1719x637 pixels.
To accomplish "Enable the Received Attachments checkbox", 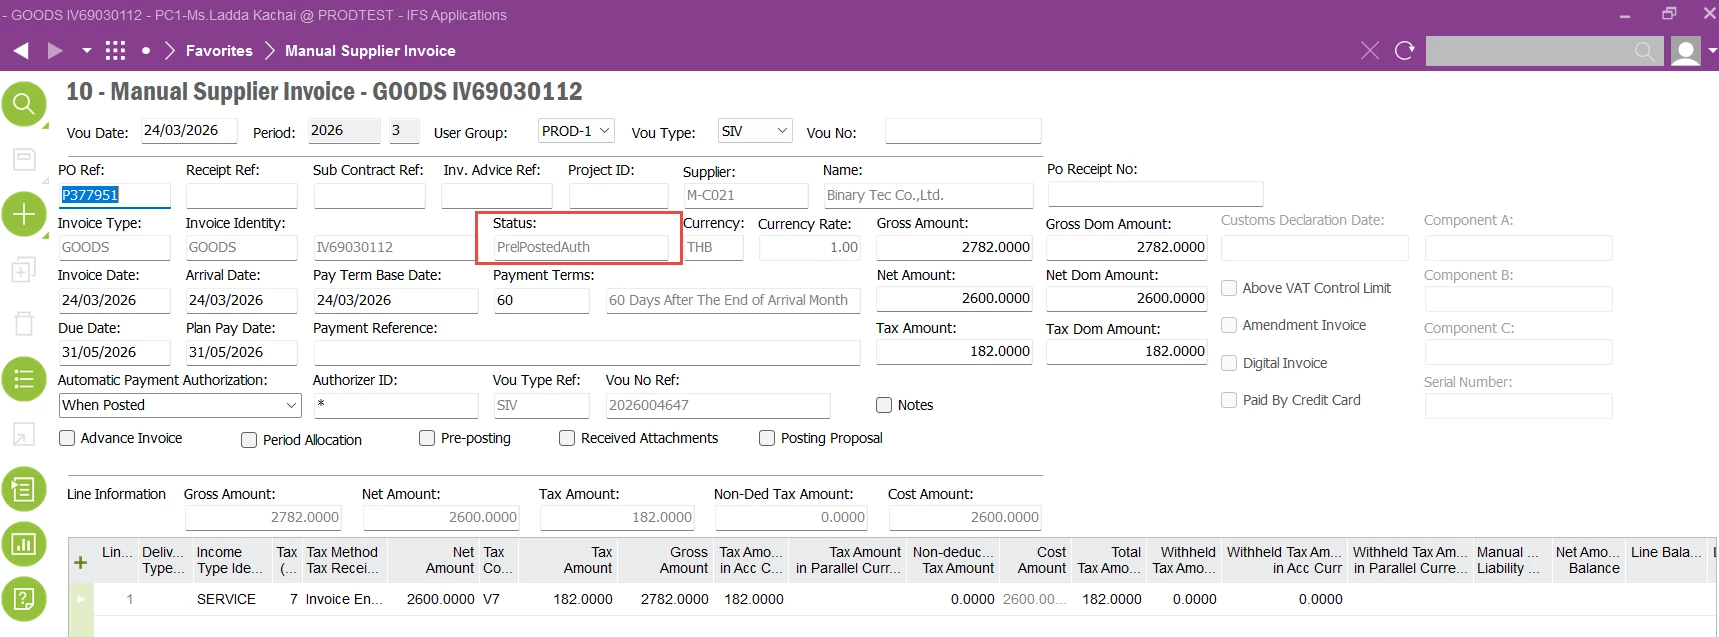I will (x=567, y=438).
